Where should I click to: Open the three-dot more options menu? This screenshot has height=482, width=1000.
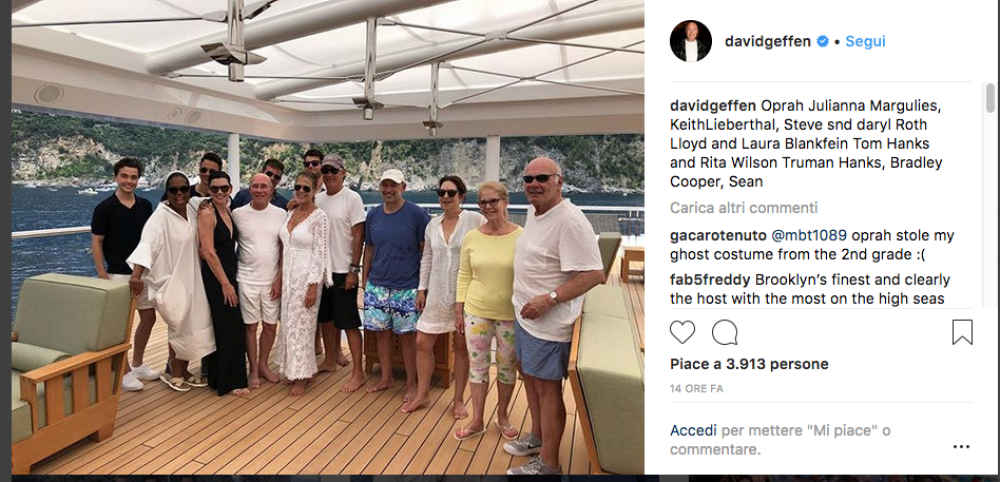click(961, 447)
